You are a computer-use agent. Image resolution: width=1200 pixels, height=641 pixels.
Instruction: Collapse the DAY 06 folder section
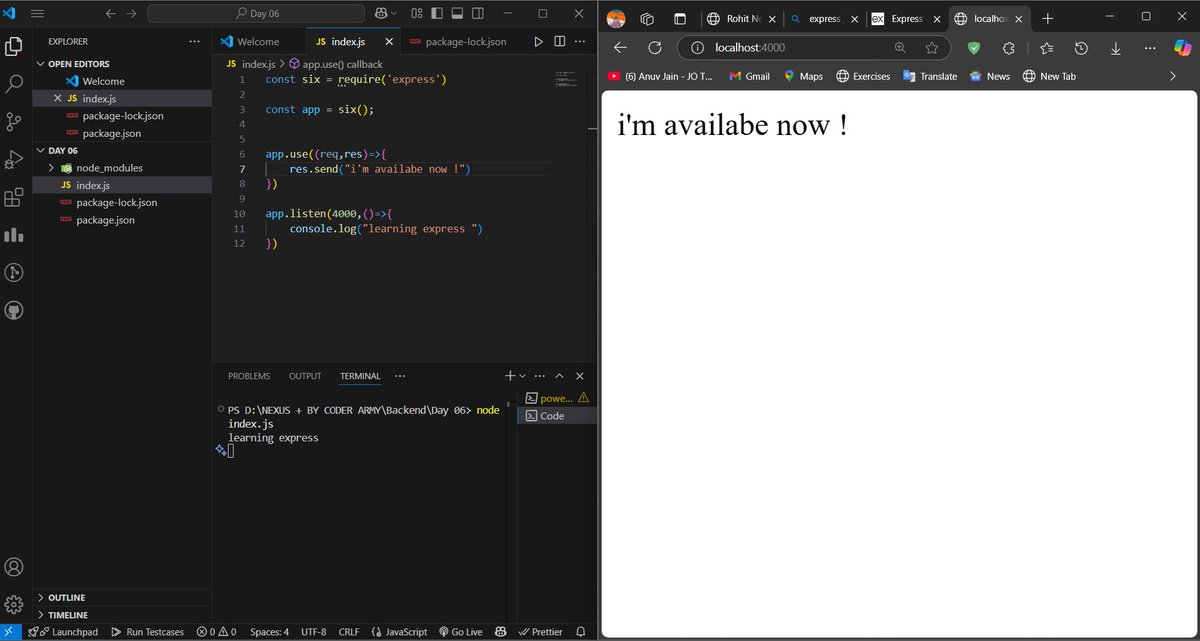point(41,150)
